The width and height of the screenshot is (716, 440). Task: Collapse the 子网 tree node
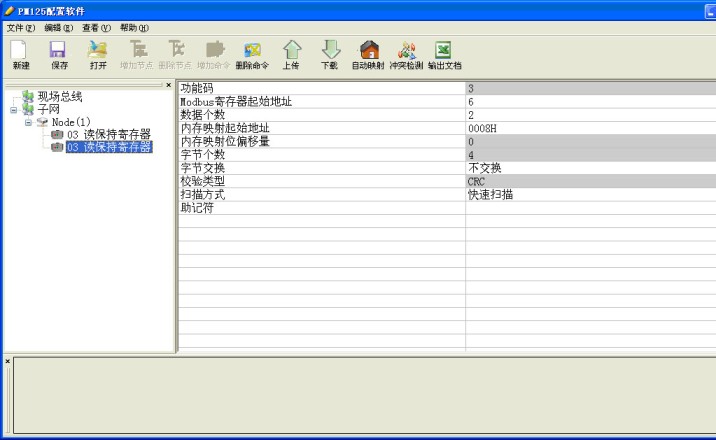pos(14,109)
